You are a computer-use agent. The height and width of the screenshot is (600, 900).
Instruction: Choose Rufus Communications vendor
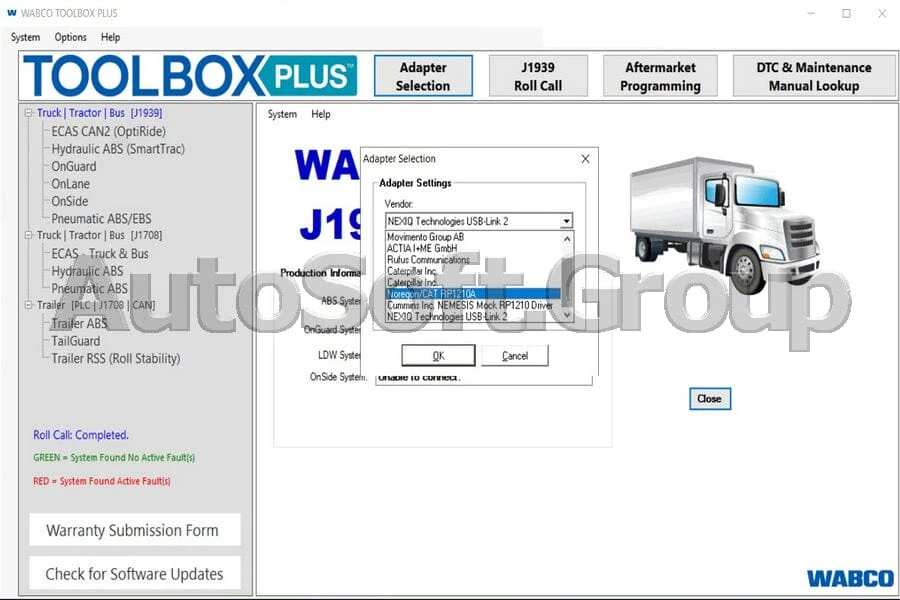tap(428, 260)
